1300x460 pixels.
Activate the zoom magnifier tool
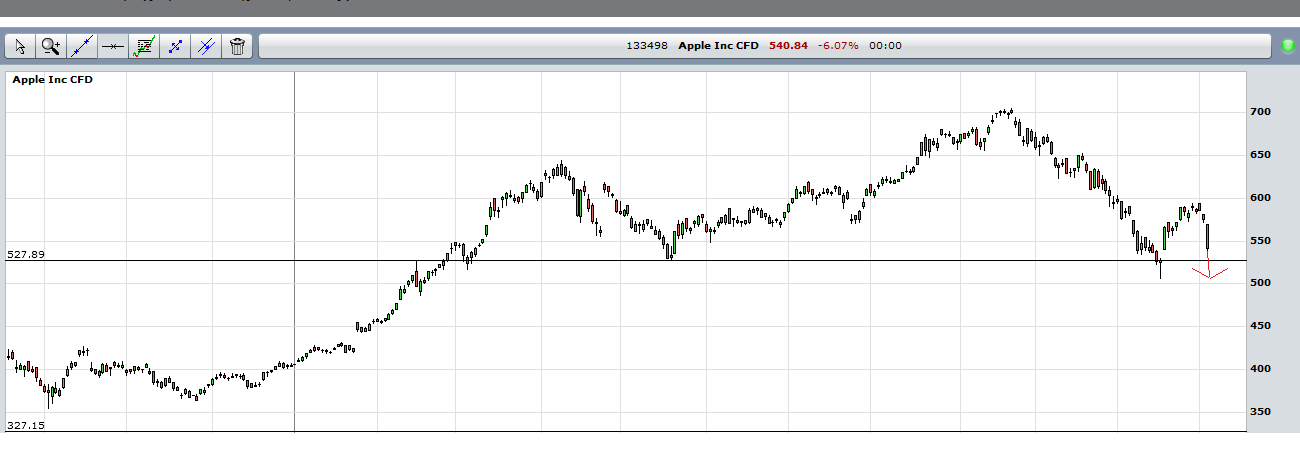click(51, 46)
